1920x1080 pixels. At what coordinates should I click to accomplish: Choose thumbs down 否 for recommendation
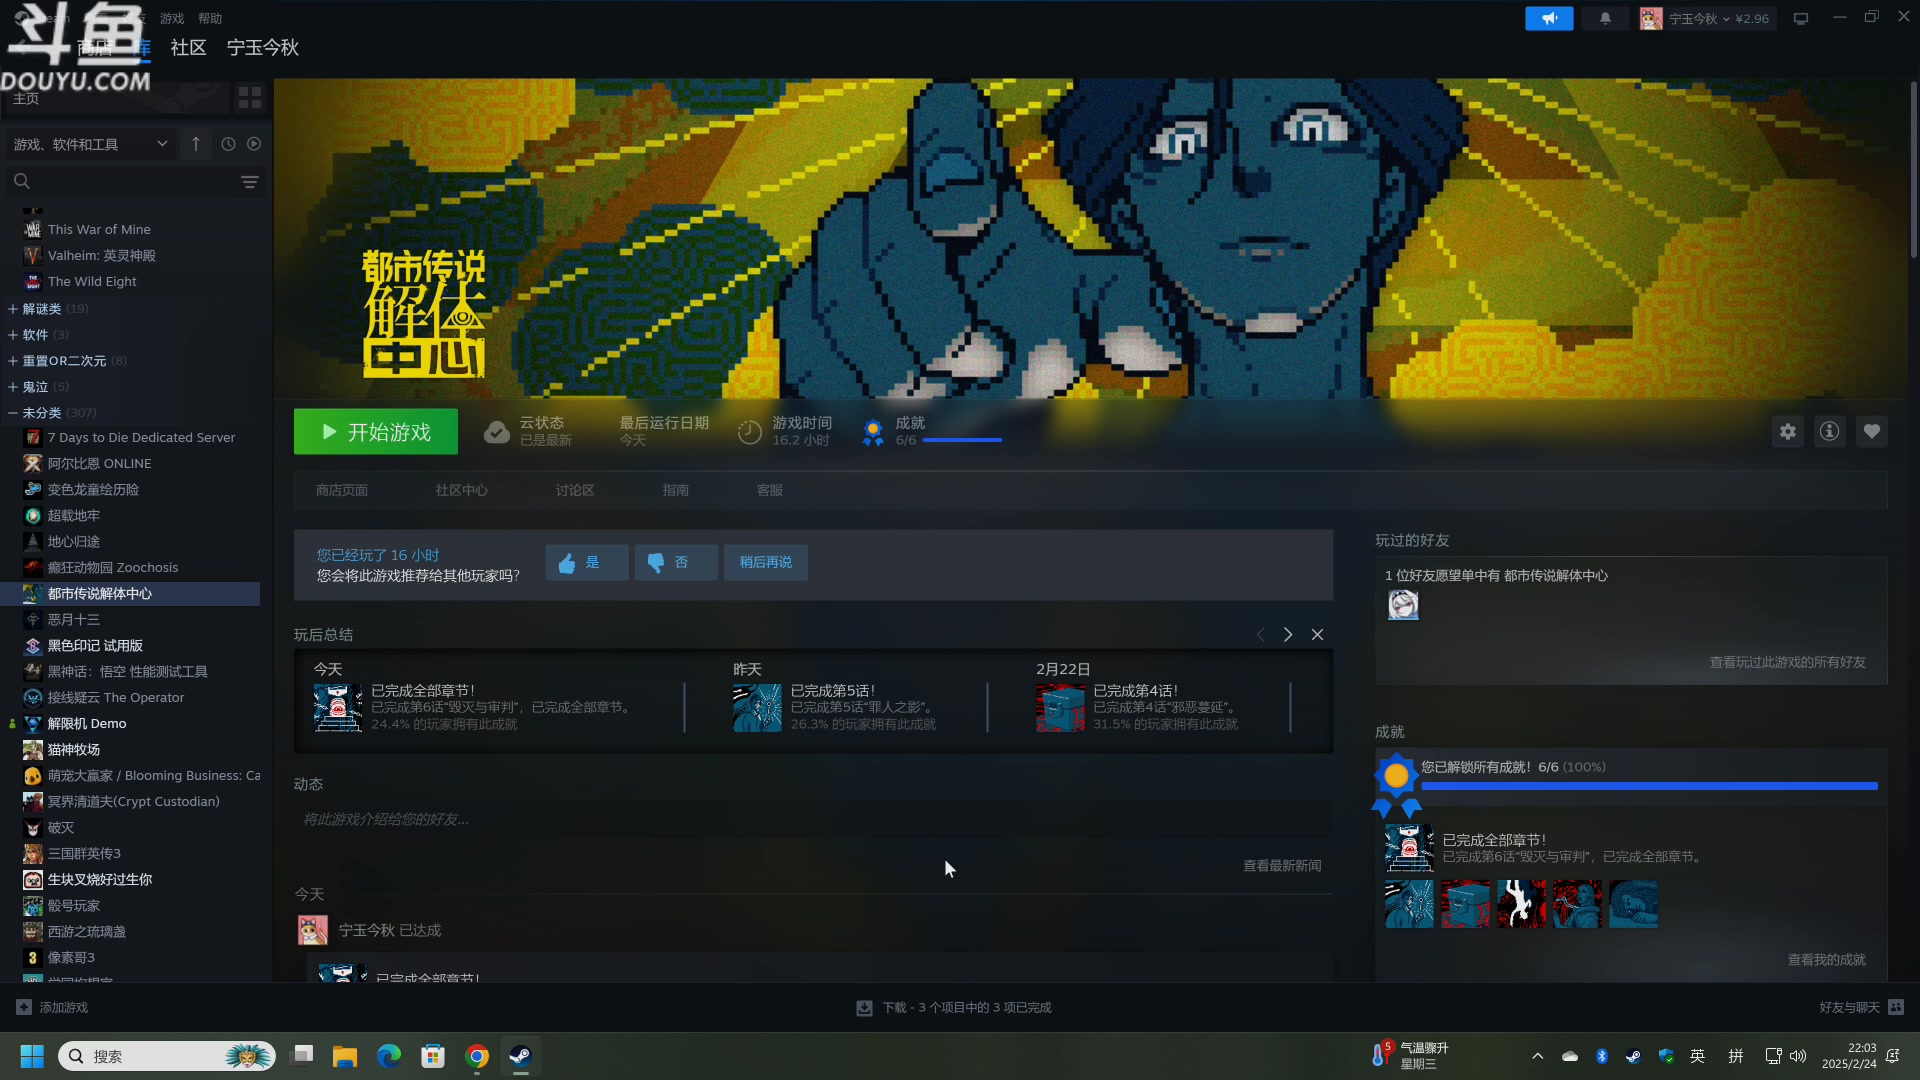[676, 562]
